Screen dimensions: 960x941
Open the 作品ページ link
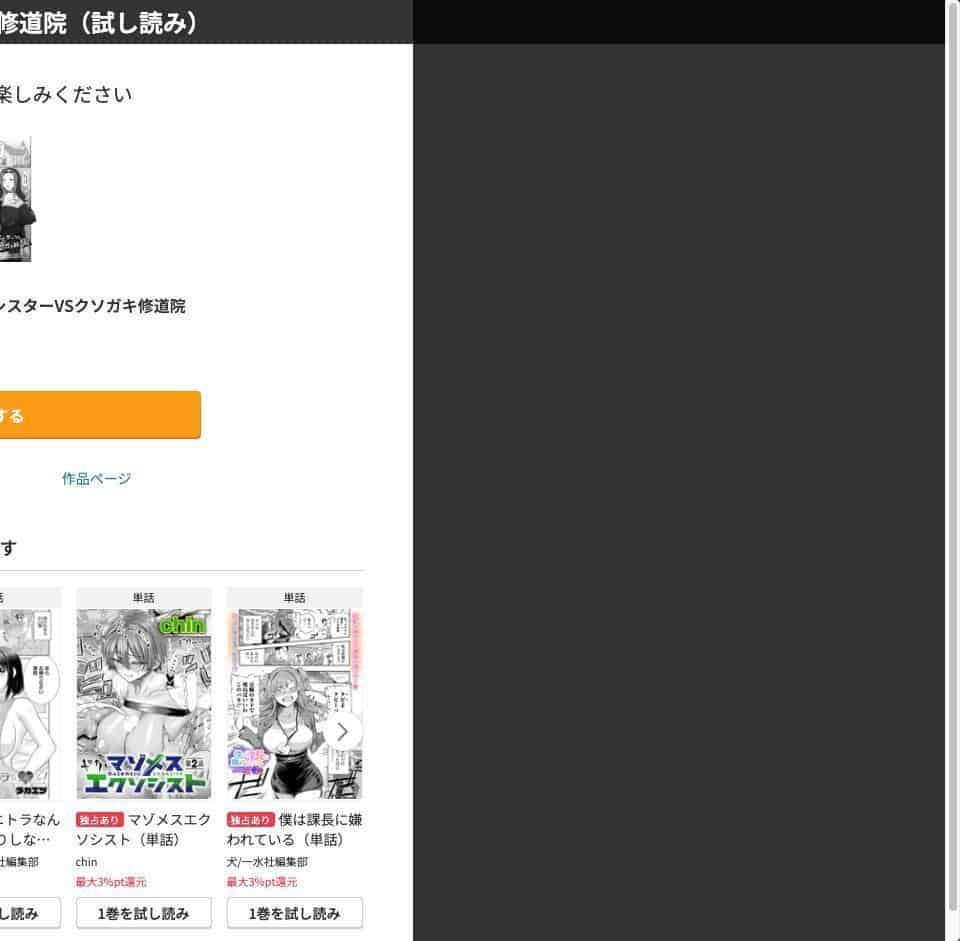click(96, 478)
